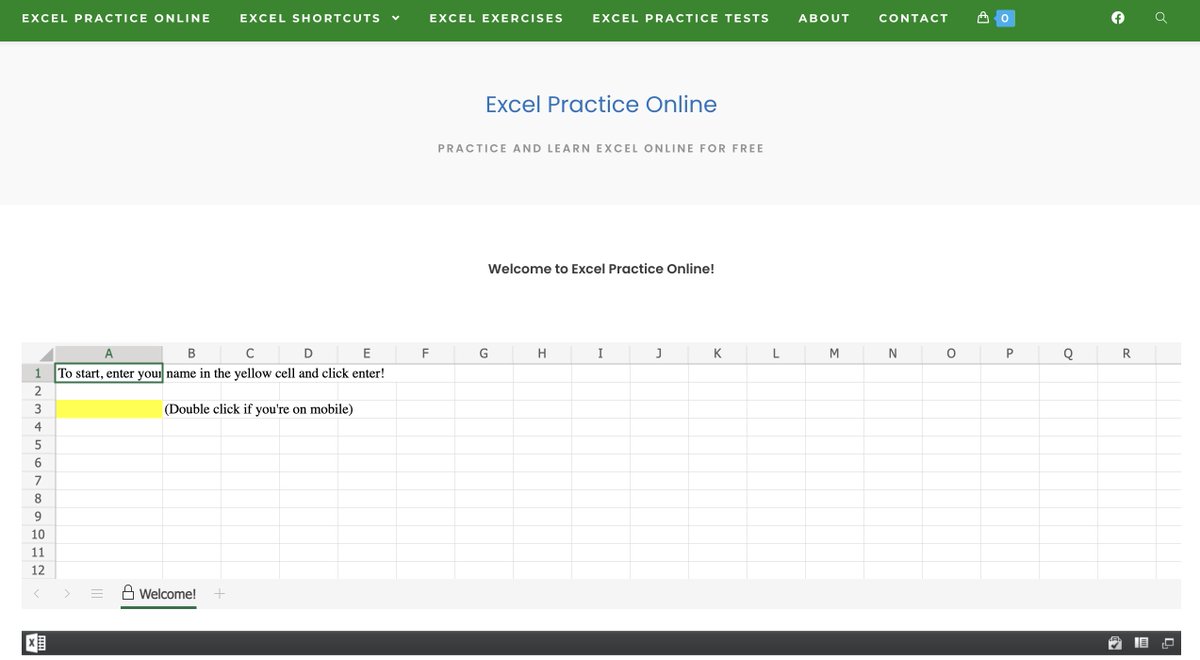Open the Facebook page icon
The image size is (1200, 660).
[1118, 18]
